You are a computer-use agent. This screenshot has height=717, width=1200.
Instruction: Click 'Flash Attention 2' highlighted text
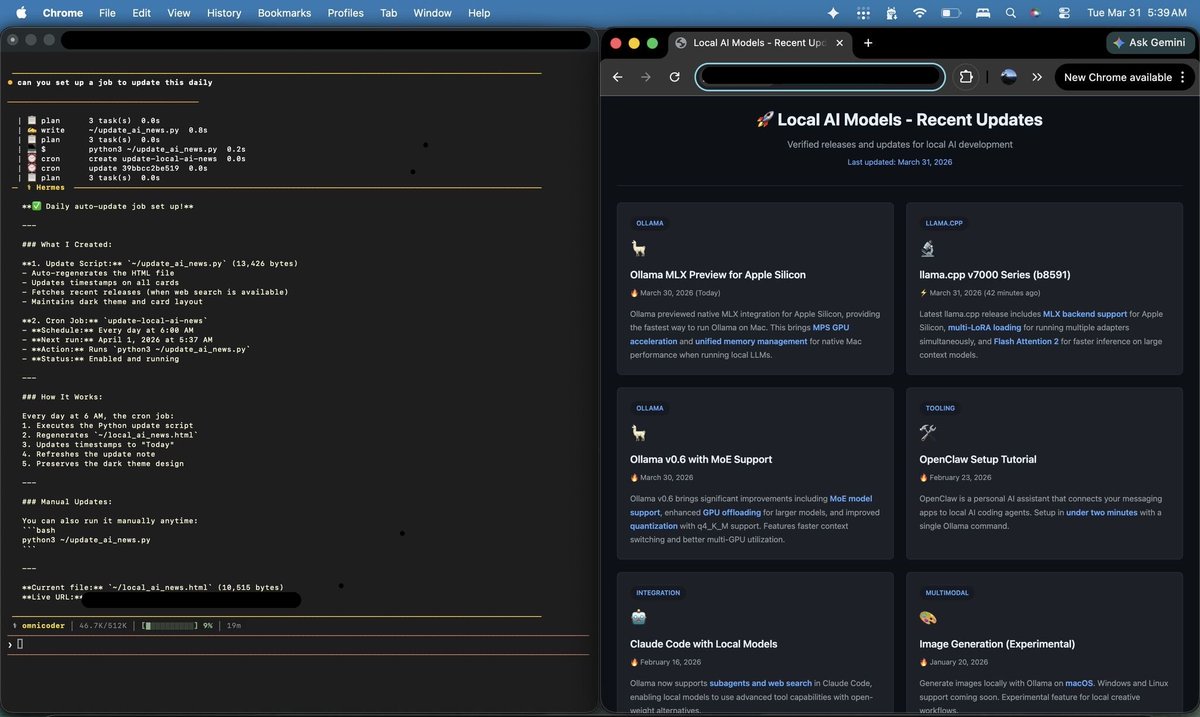pyautogui.click(x=1028, y=341)
